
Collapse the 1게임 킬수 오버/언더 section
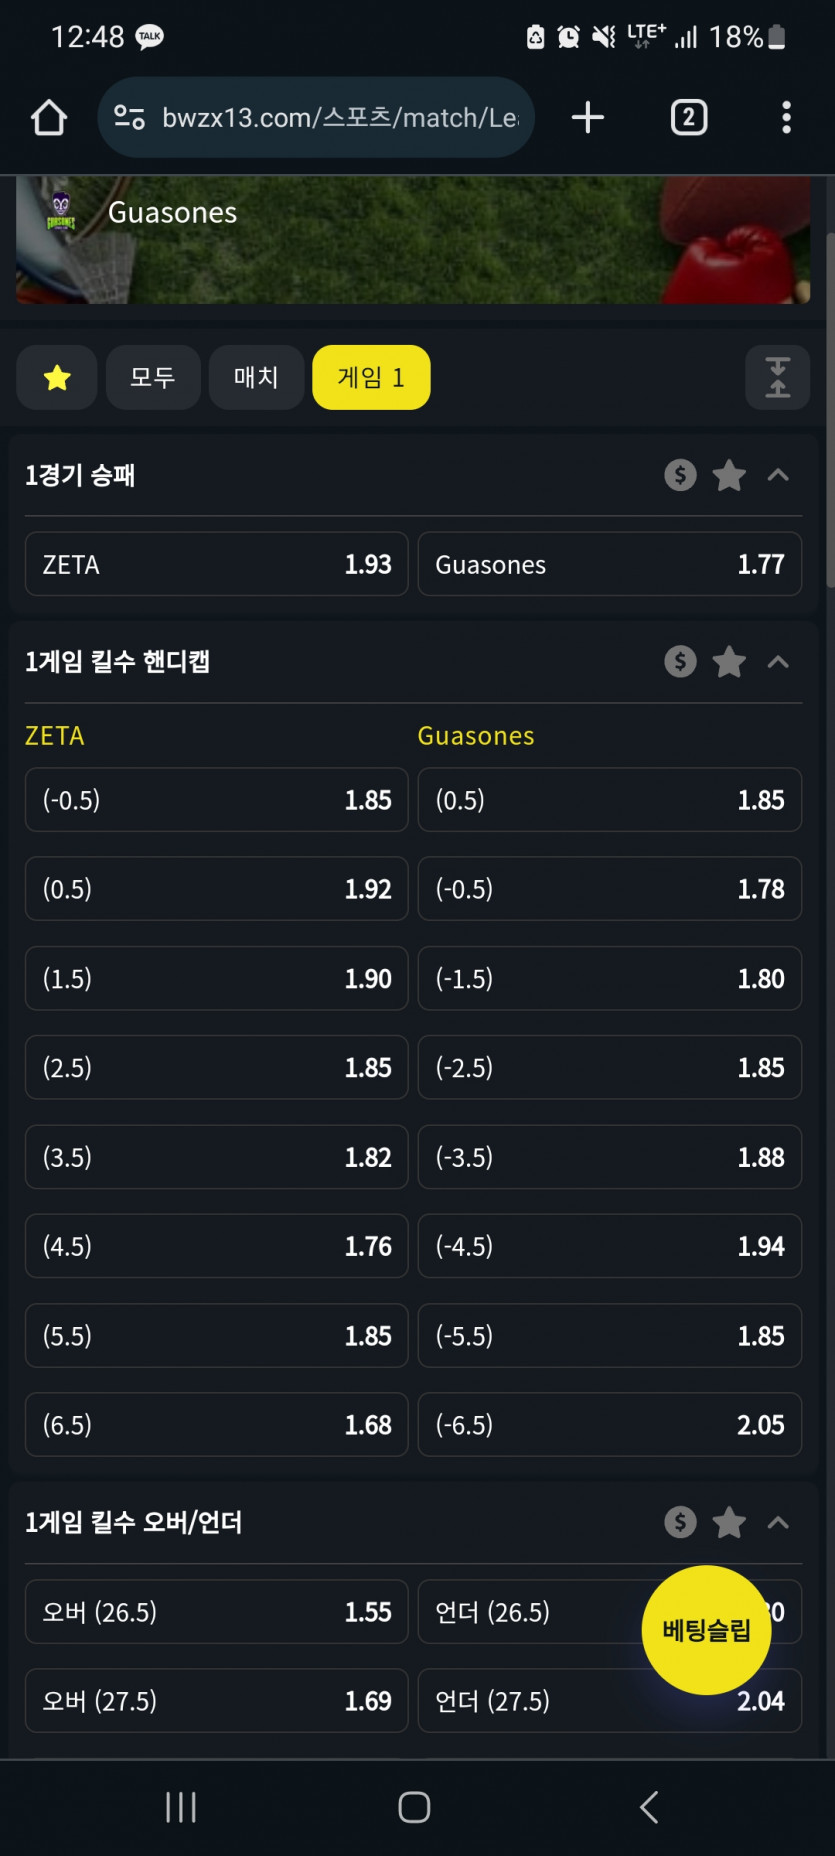pyautogui.click(x=778, y=1522)
